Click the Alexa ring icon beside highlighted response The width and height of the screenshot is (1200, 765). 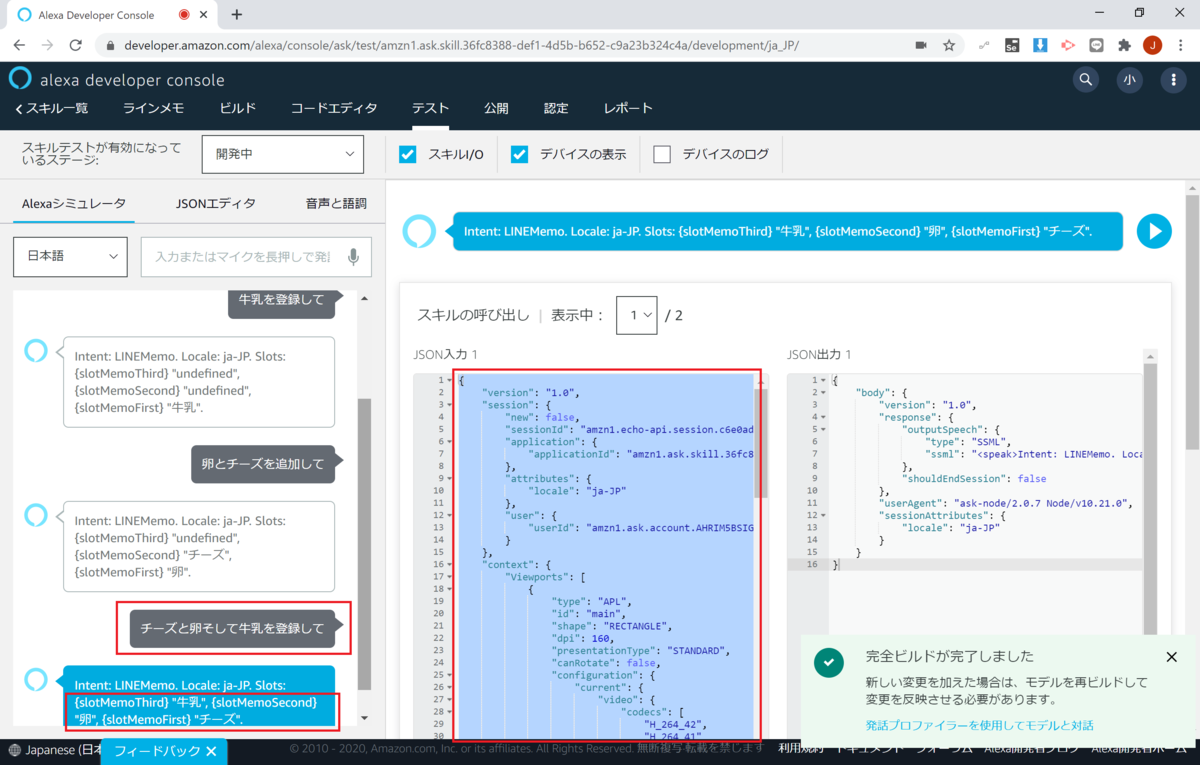point(36,679)
